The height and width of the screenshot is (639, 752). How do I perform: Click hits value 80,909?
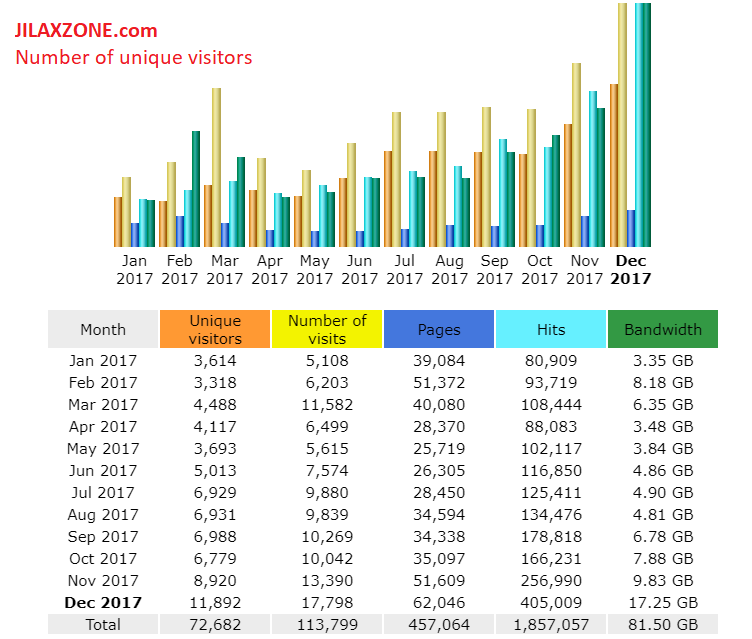[551, 361]
